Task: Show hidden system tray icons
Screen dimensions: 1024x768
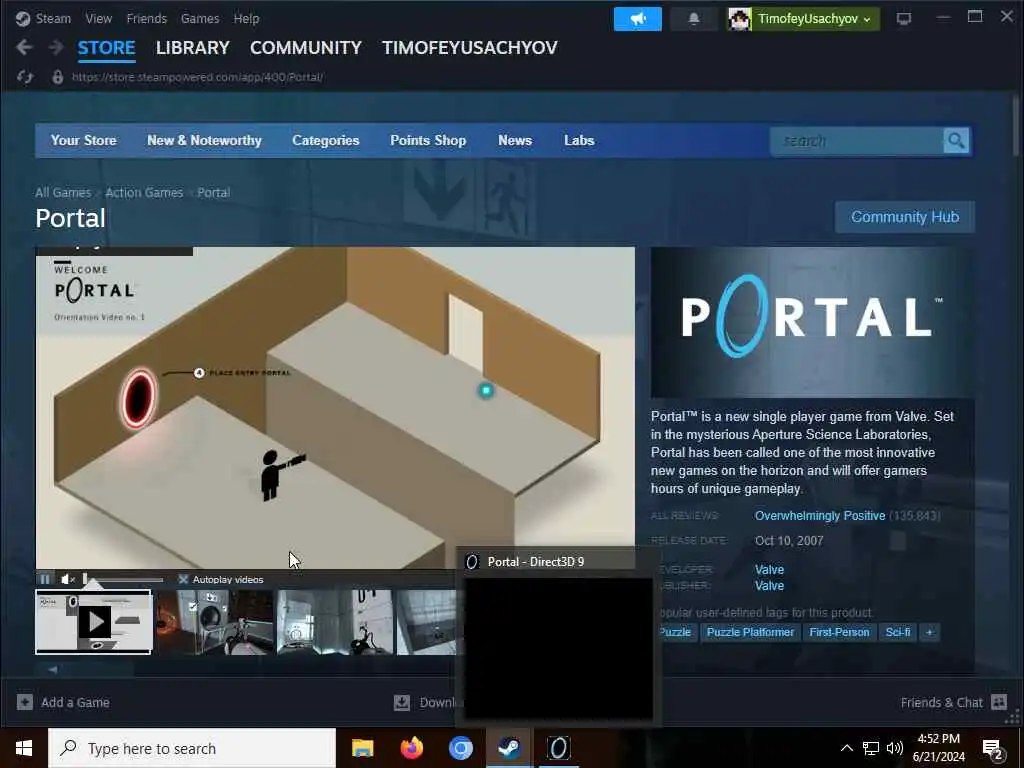Action: [x=846, y=748]
